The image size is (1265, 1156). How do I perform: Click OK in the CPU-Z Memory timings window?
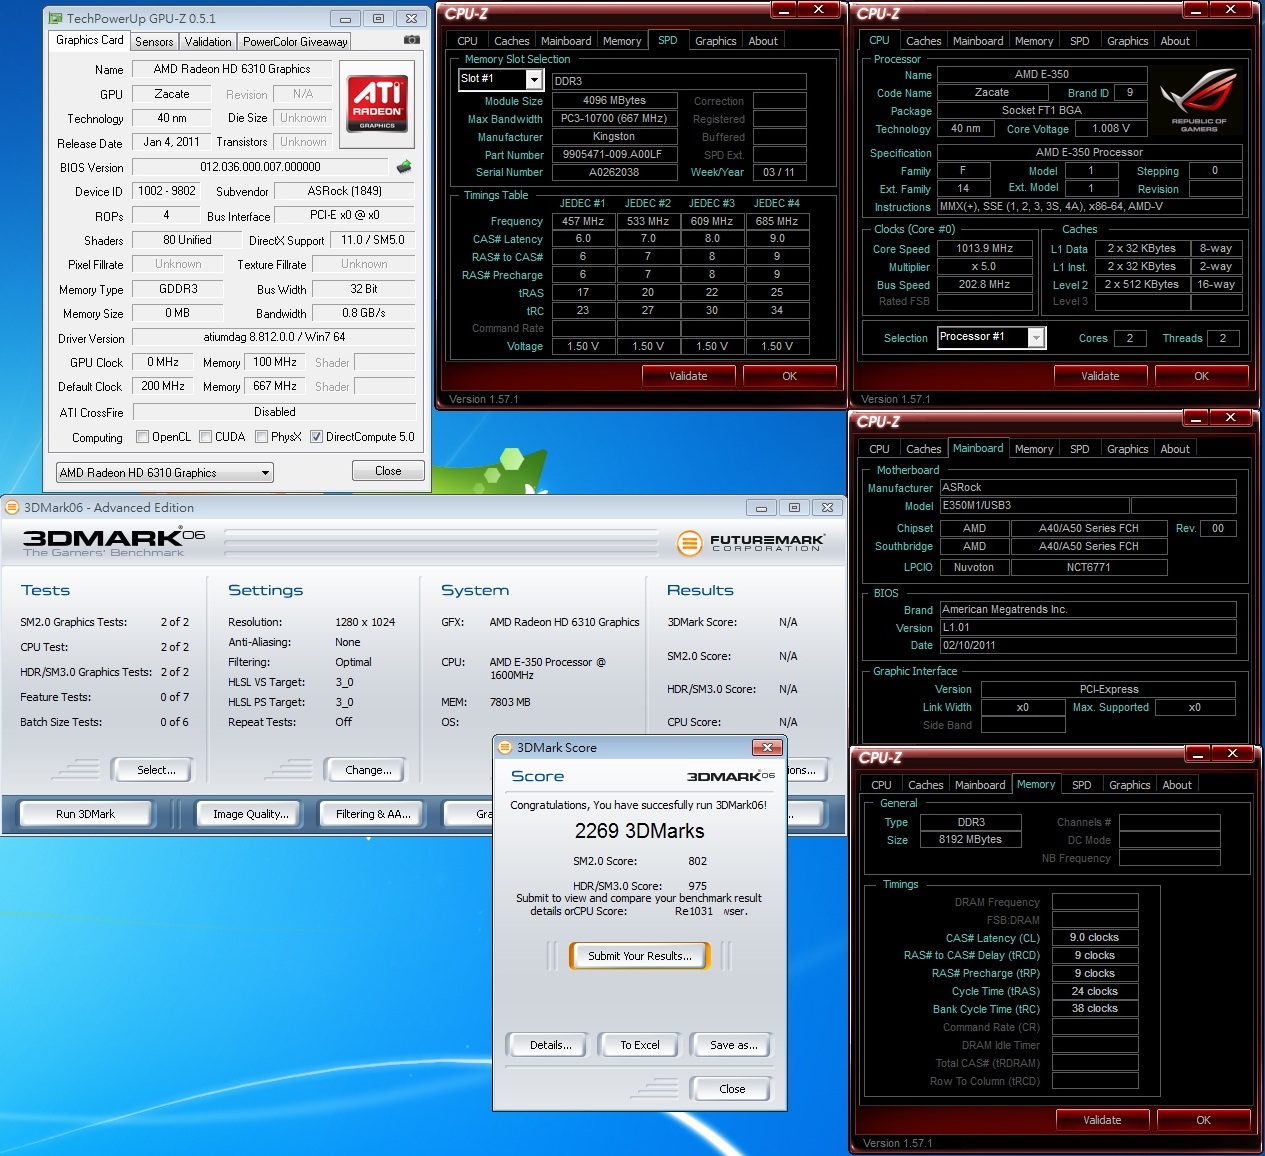pyautogui.click(x=1203, y=1120)
